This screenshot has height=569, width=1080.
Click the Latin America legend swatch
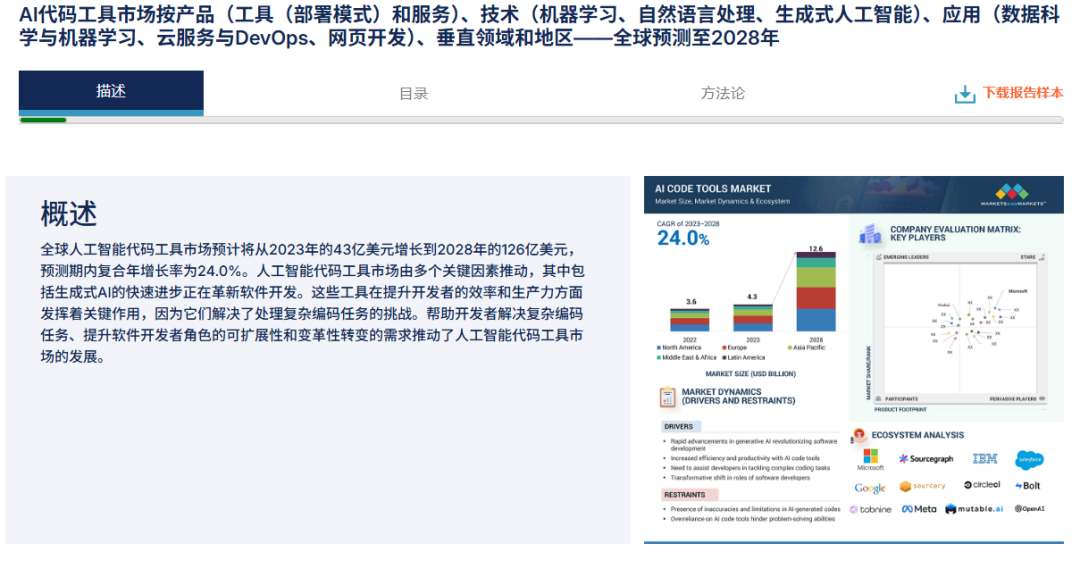coord(724,358)
